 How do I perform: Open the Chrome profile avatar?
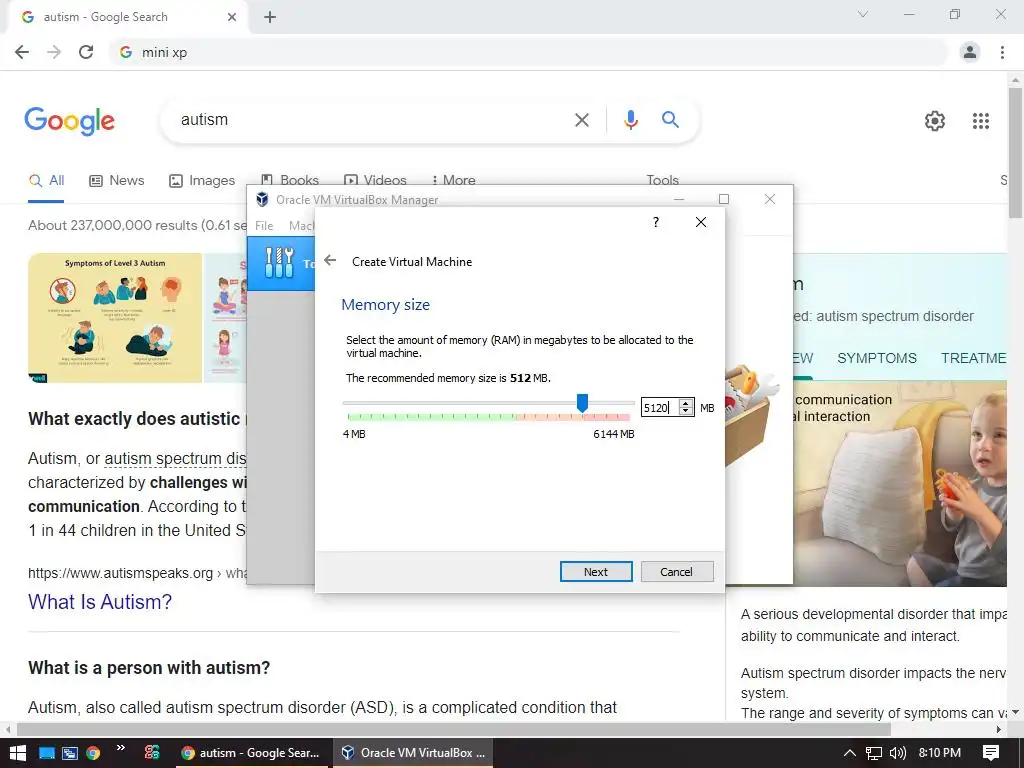click(x=970, y=52)
